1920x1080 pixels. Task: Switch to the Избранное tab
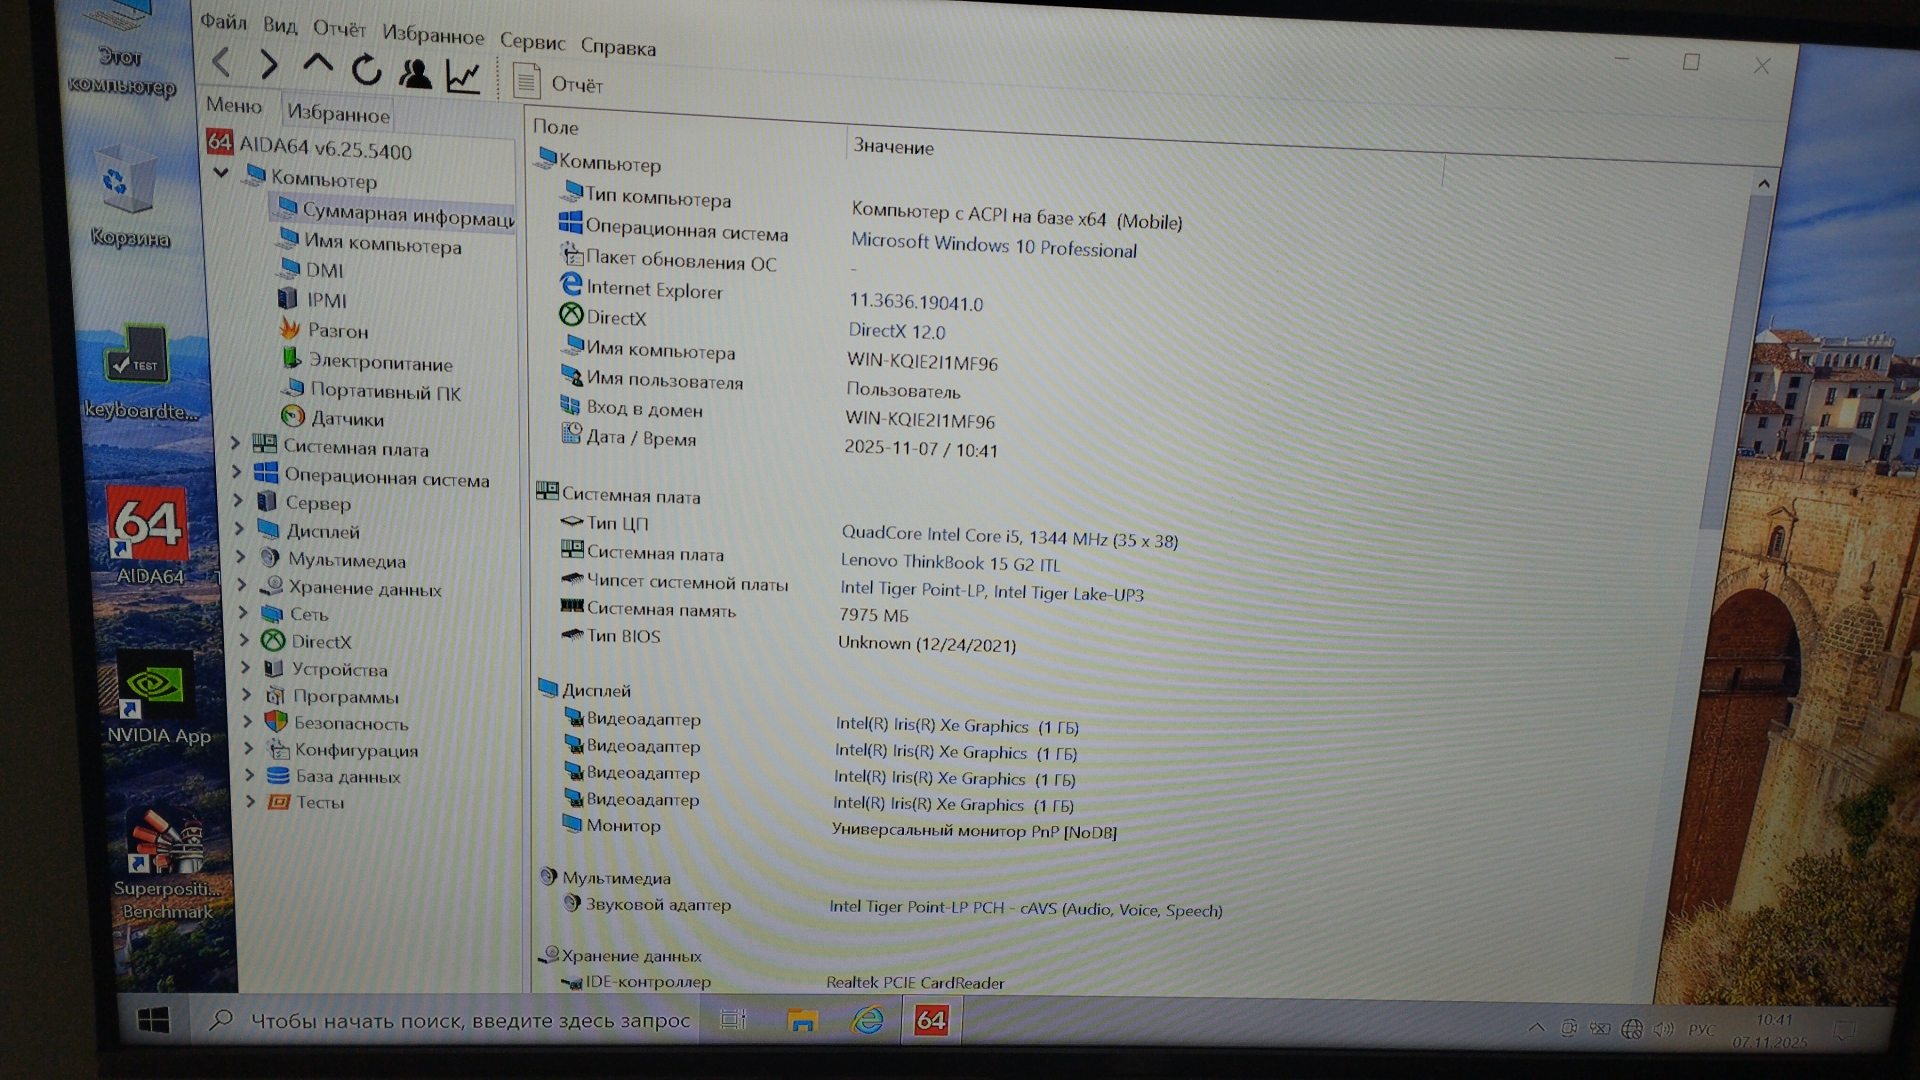338,114
